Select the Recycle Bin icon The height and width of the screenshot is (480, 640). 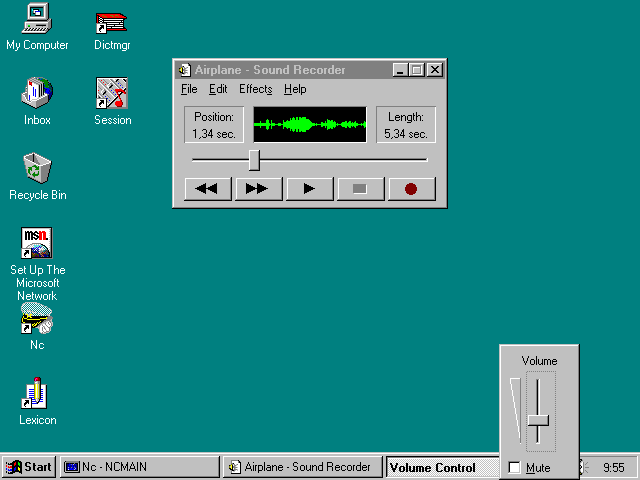[x=37, y=169]
